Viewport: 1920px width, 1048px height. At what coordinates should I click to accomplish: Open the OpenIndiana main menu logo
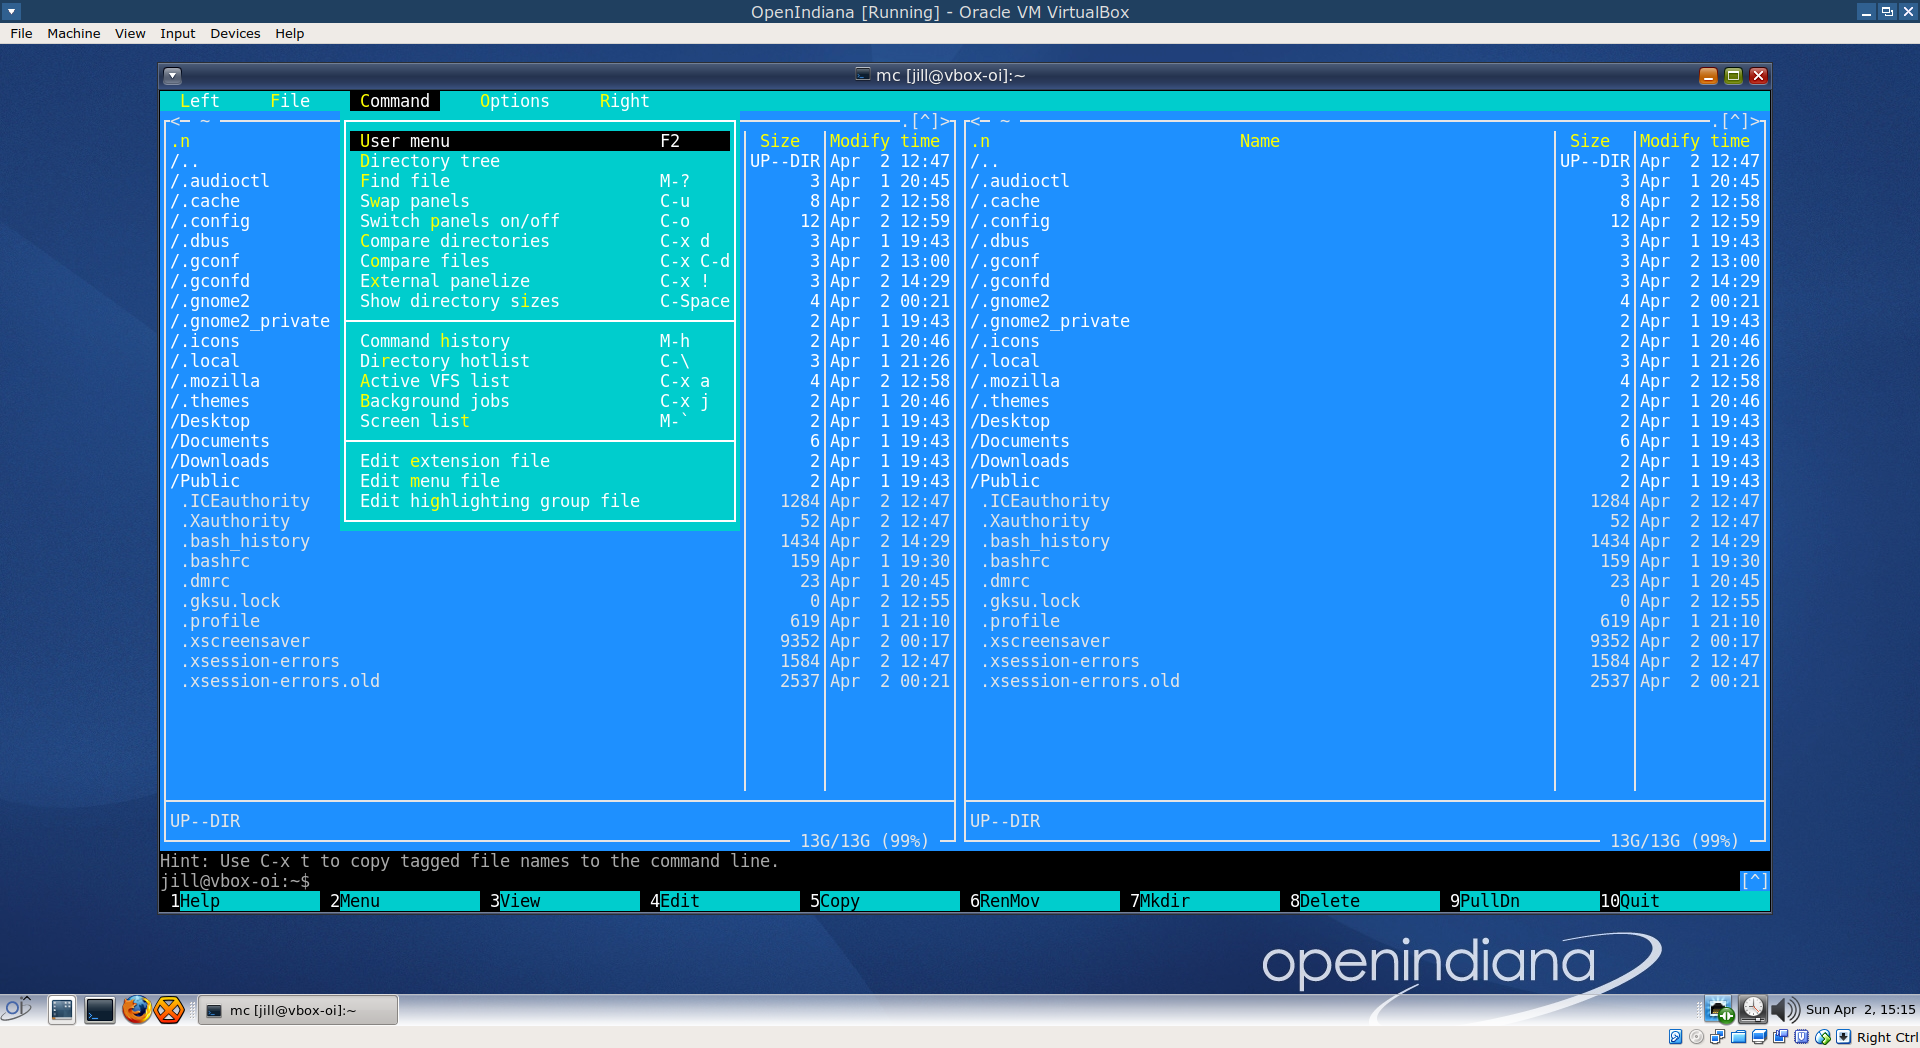[18, 1008]
